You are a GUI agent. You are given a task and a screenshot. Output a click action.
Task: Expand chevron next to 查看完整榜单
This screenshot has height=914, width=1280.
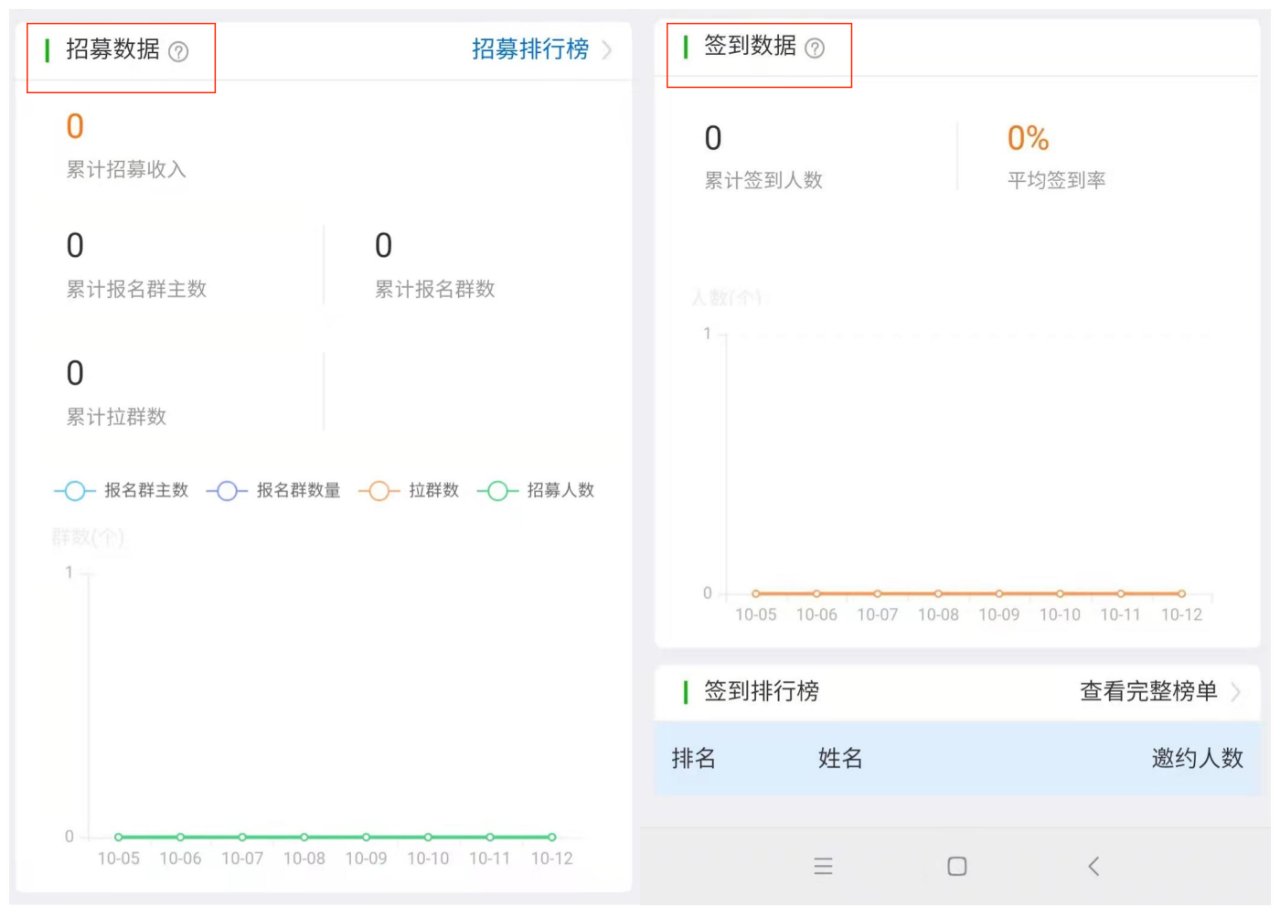pos(1236,692)
